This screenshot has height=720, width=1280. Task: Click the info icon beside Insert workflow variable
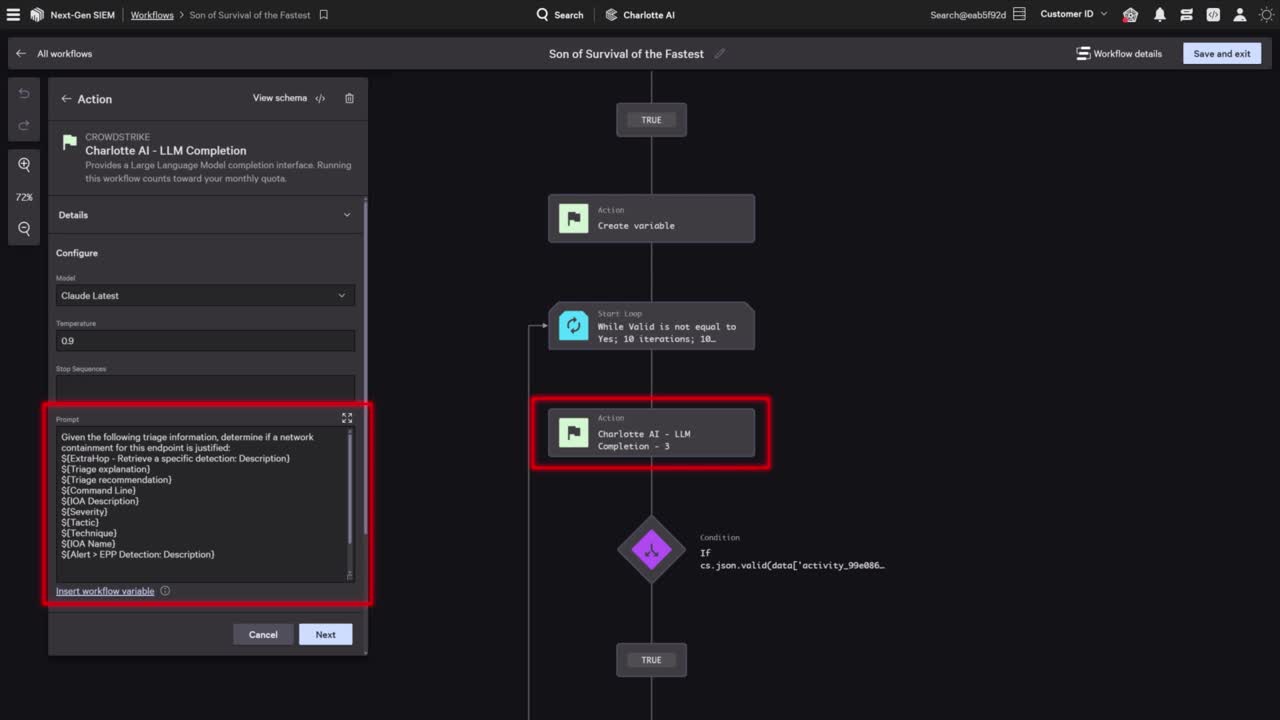click(165, 591)
